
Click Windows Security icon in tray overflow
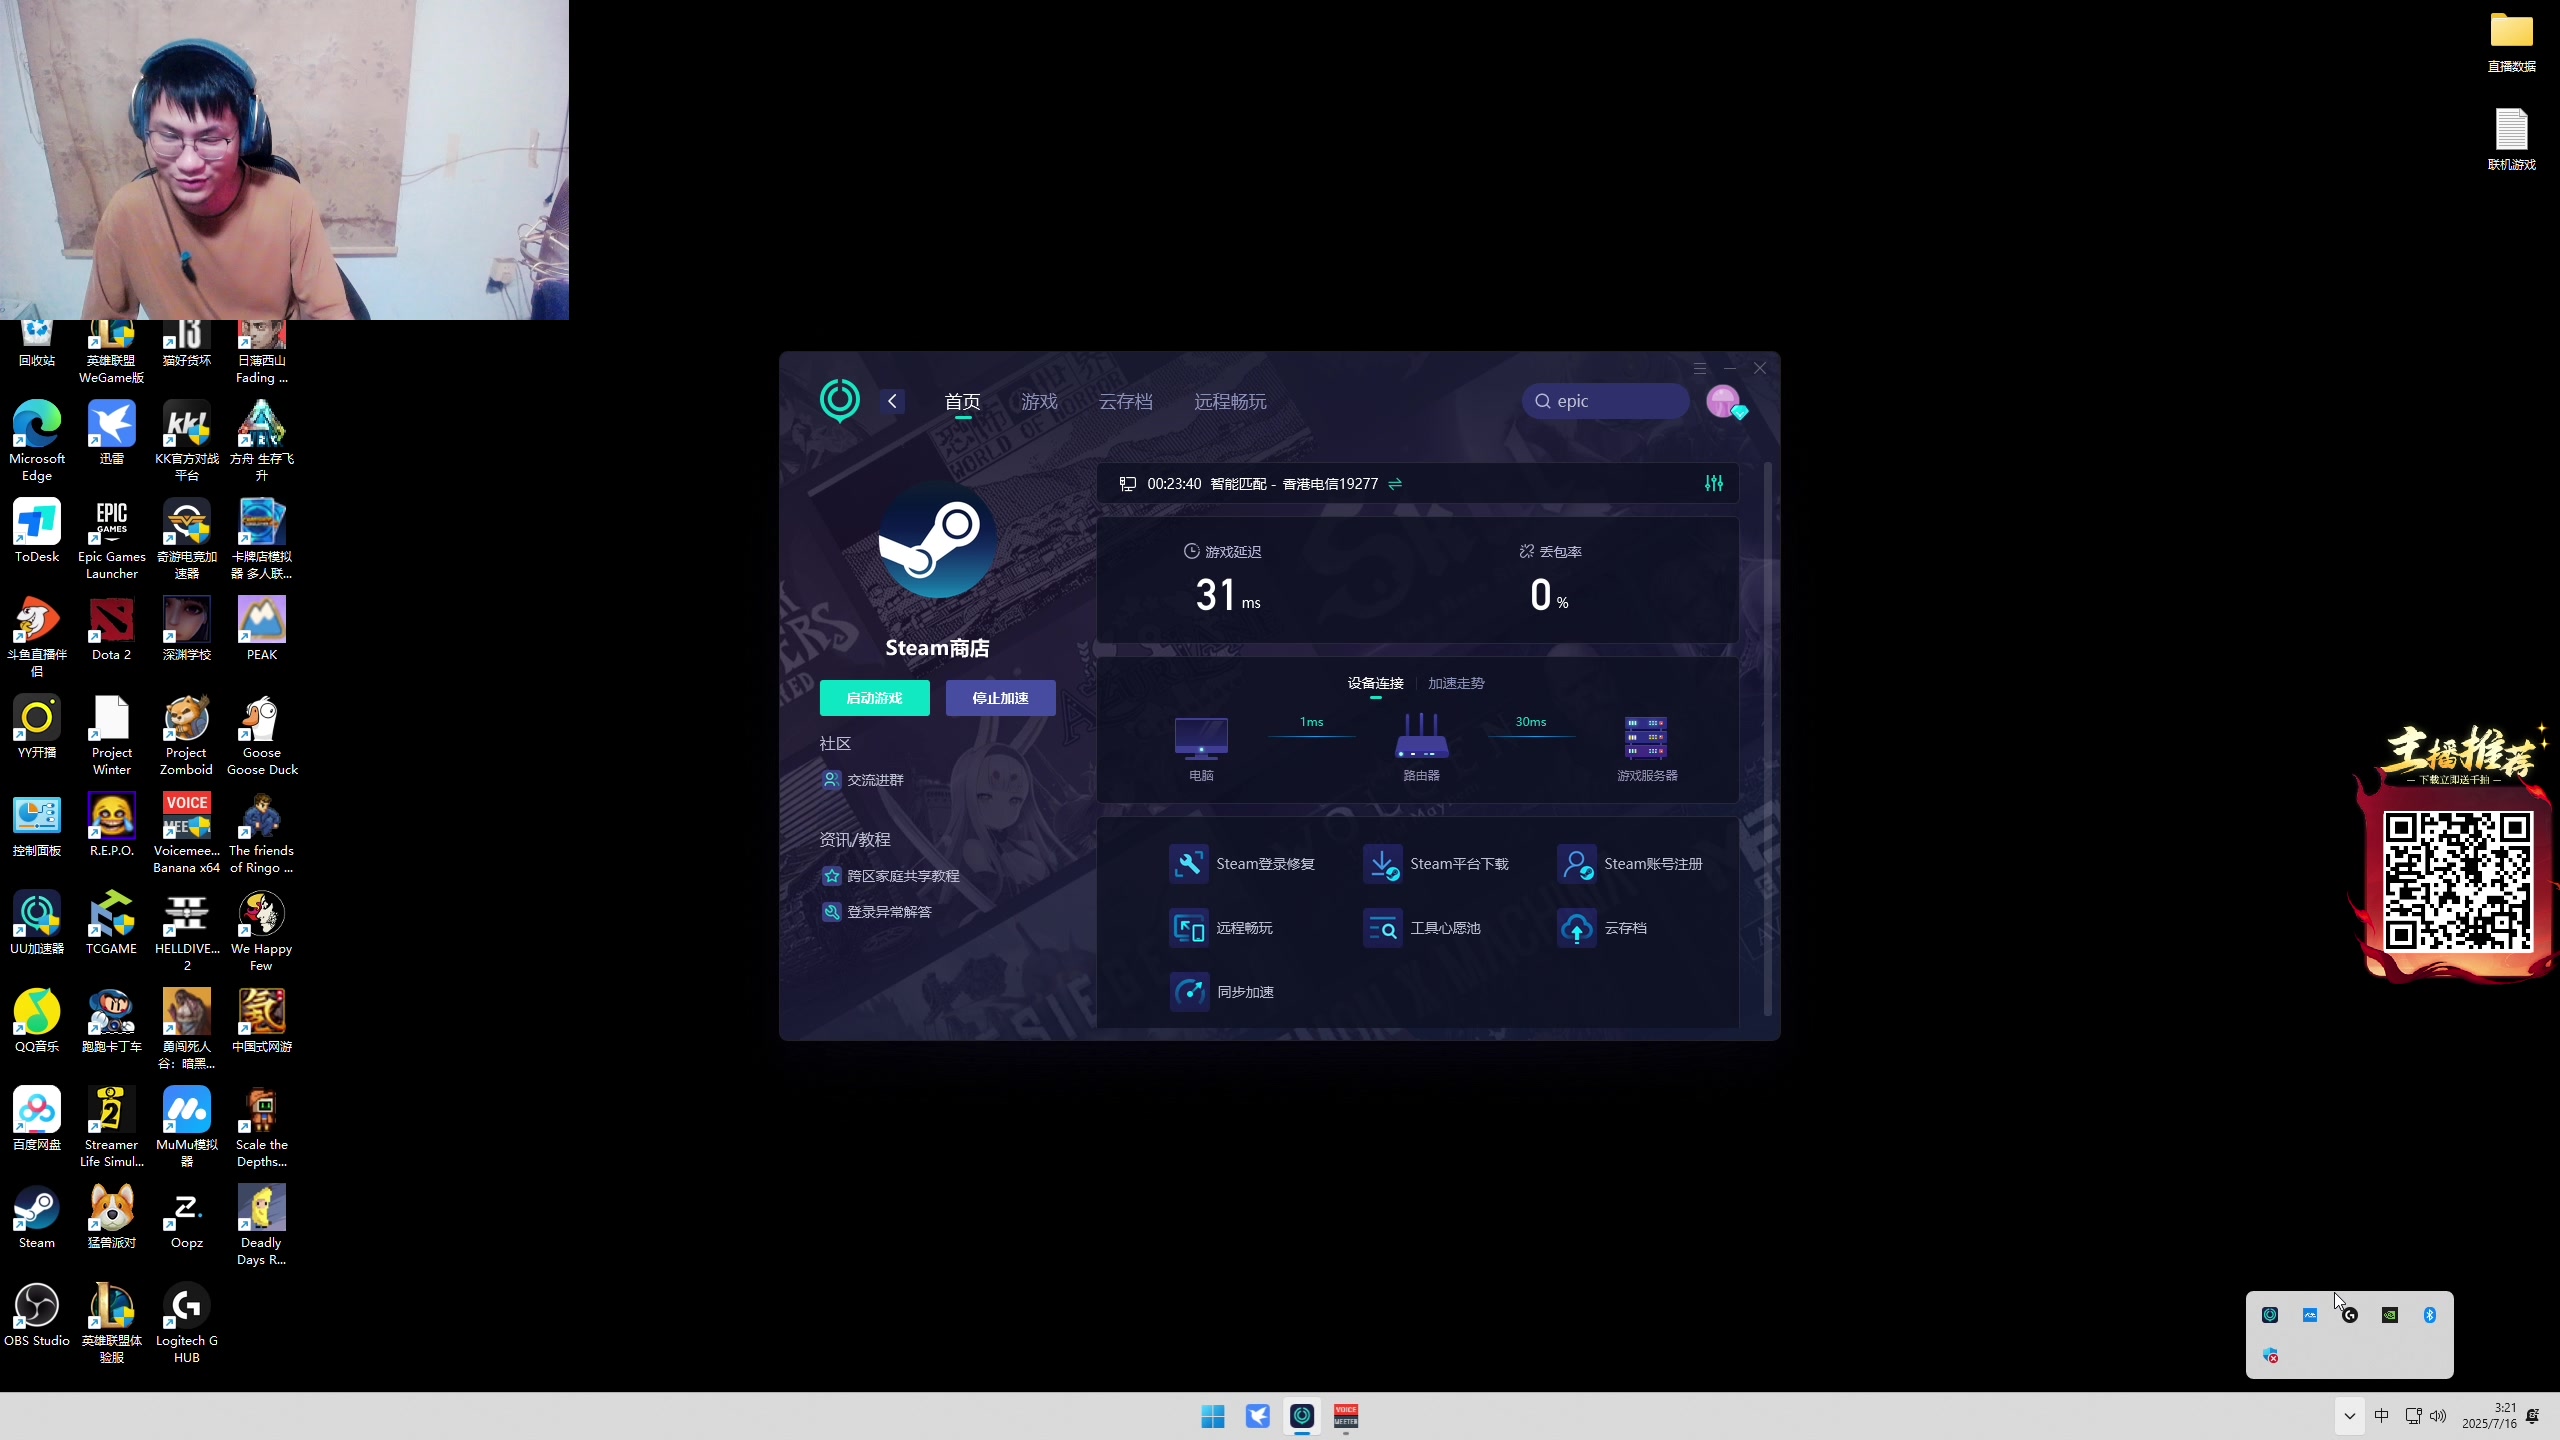[x=2270, y=1355]
